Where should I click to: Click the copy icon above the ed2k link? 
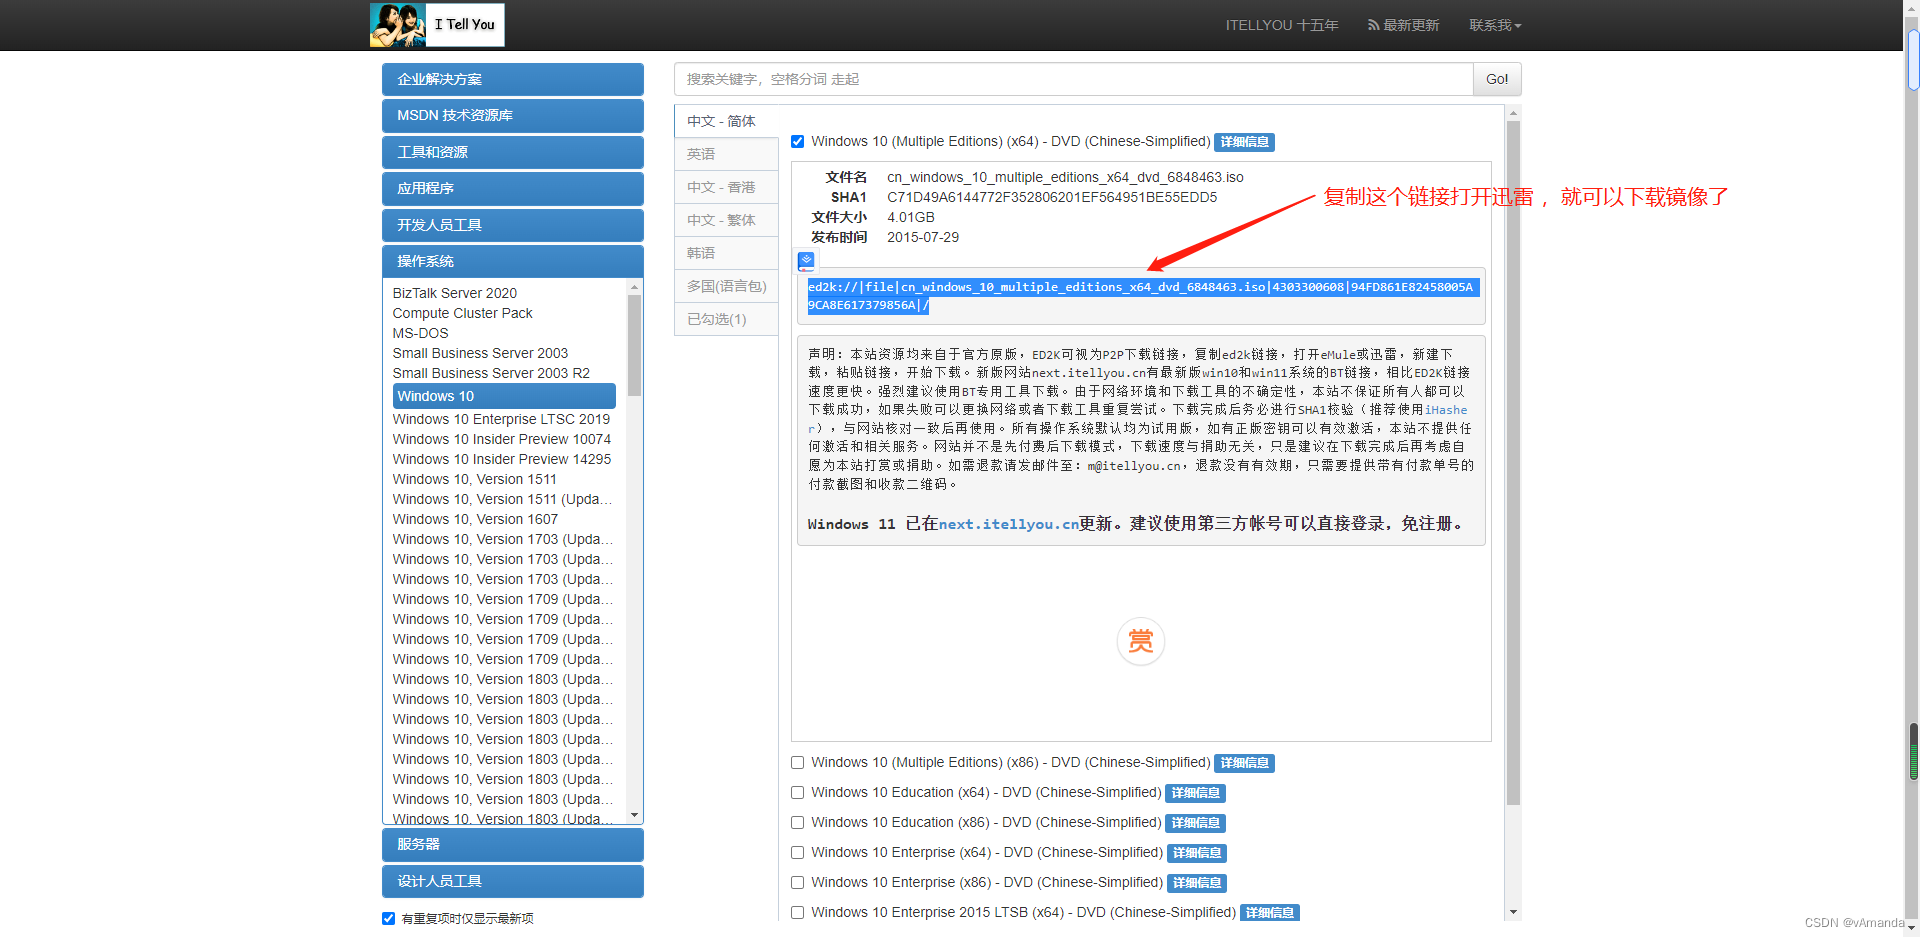tap(806, 261)
